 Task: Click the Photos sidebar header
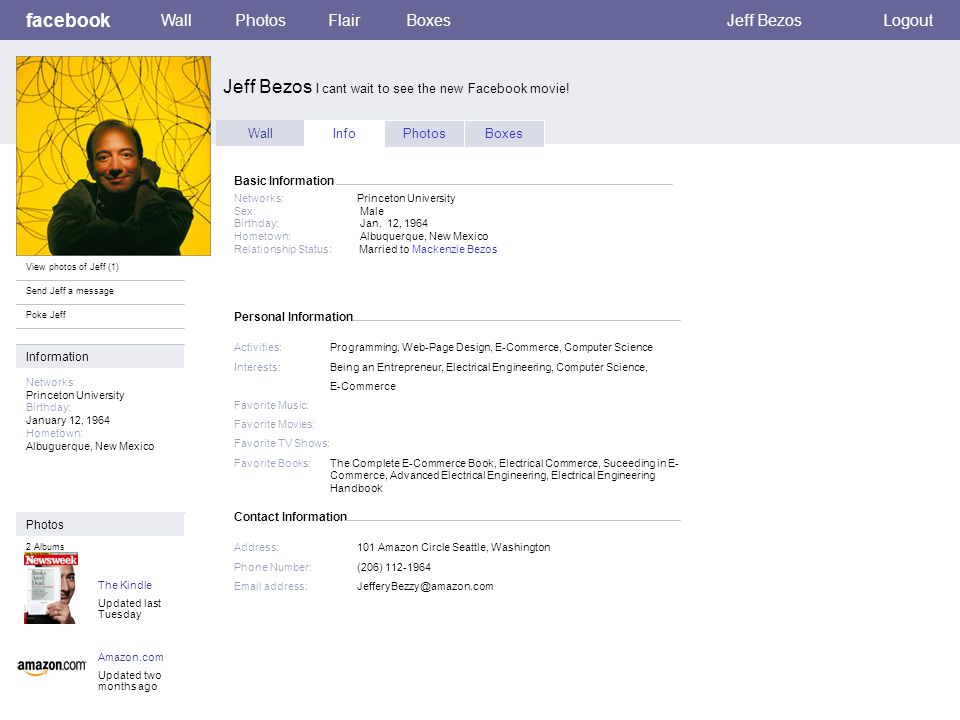click(x=100, y=525)
